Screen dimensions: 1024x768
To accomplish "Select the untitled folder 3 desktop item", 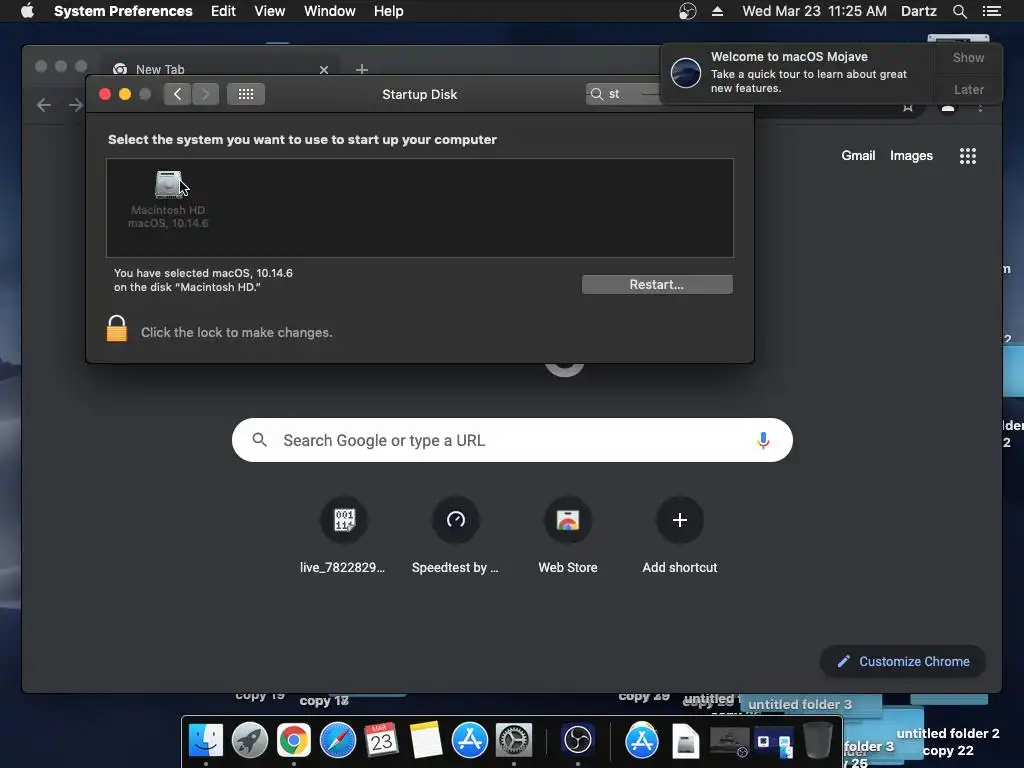I will click(799, 704).
